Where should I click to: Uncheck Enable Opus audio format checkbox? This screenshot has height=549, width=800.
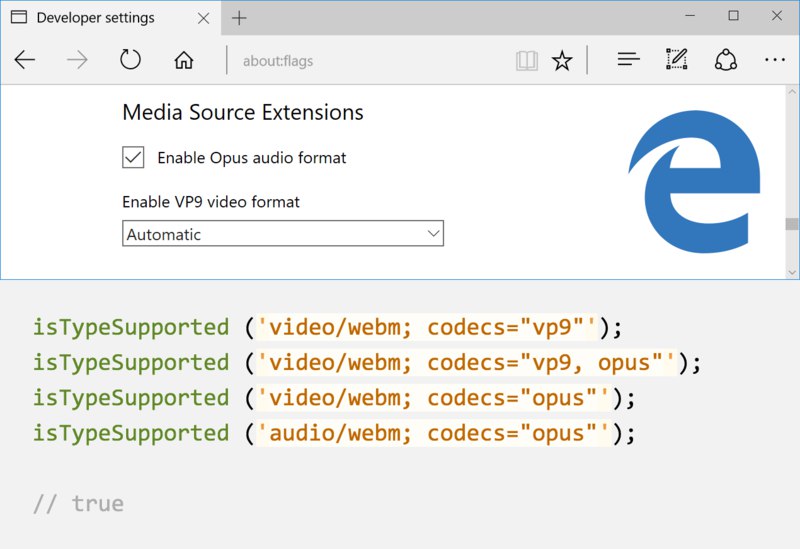[133, 157]
